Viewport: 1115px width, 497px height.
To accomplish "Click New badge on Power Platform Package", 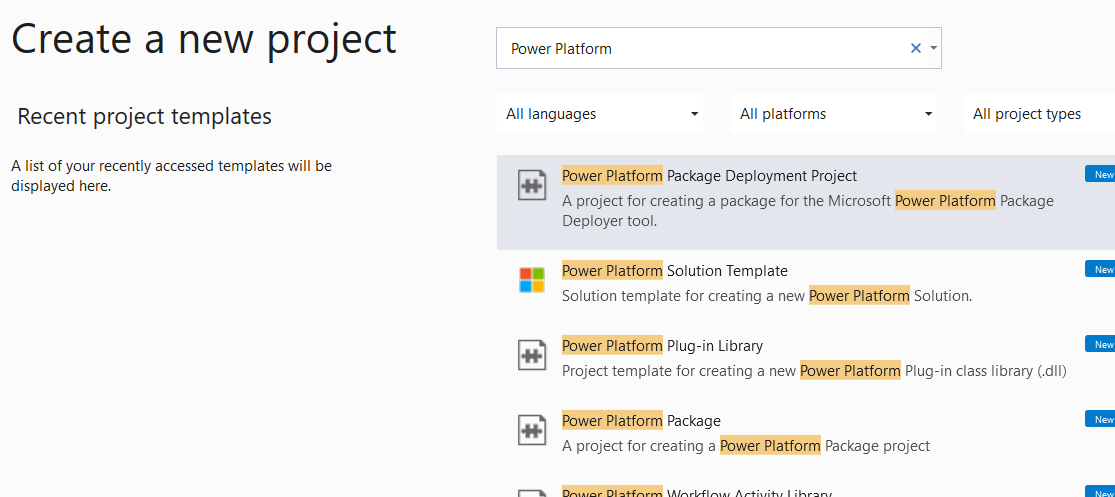I will click(x=1101, y=419).
